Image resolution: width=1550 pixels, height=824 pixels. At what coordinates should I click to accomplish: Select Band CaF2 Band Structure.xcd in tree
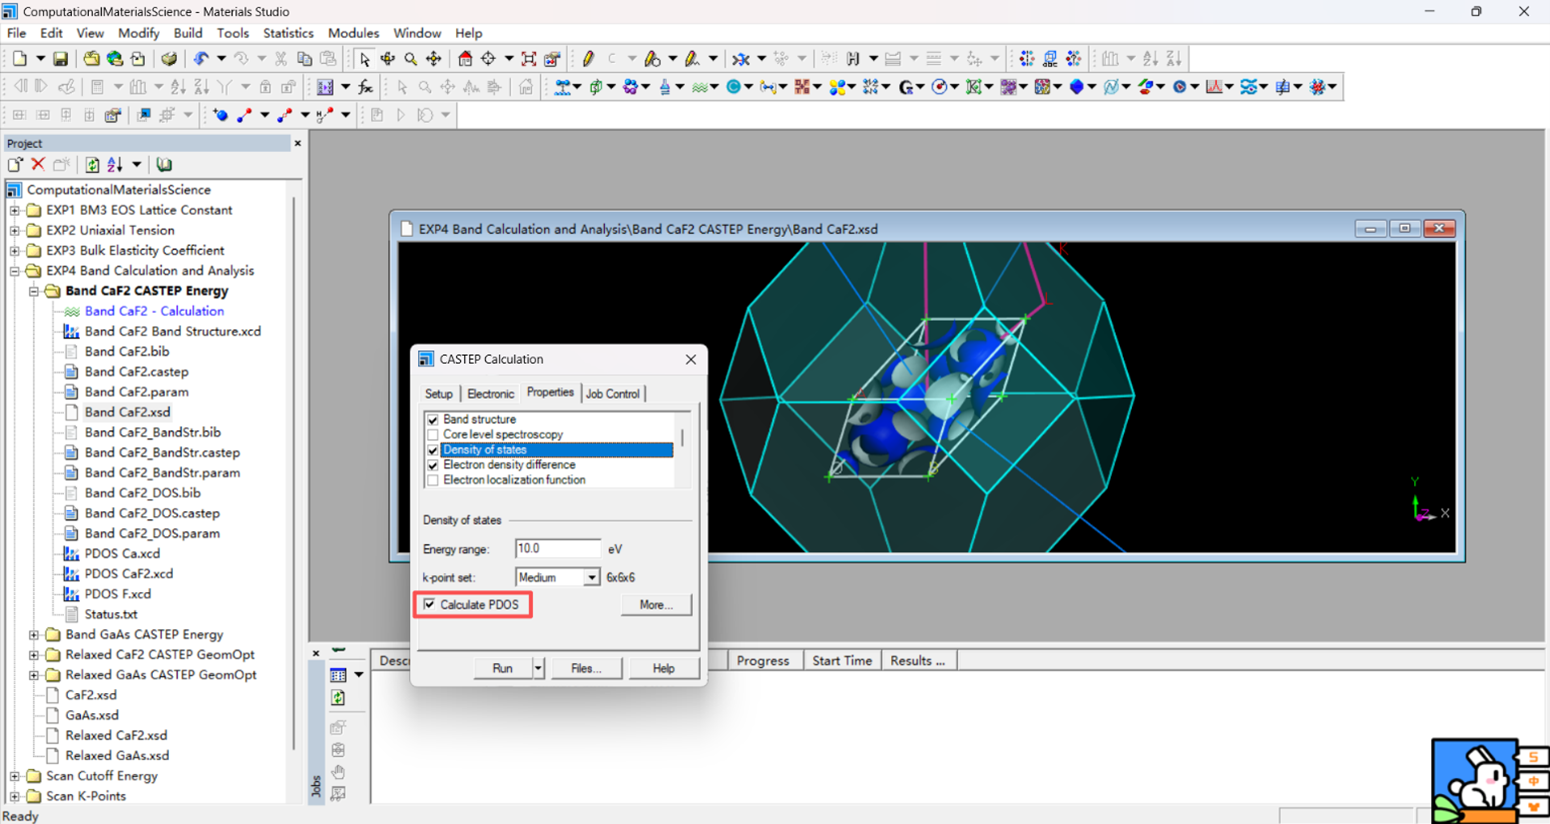(x=172, y=331)
